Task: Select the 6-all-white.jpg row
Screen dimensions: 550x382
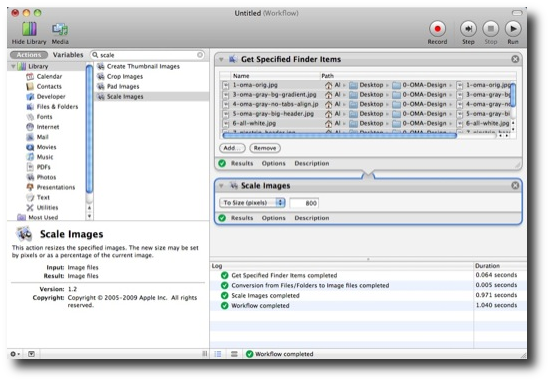Action: (365, 123)
